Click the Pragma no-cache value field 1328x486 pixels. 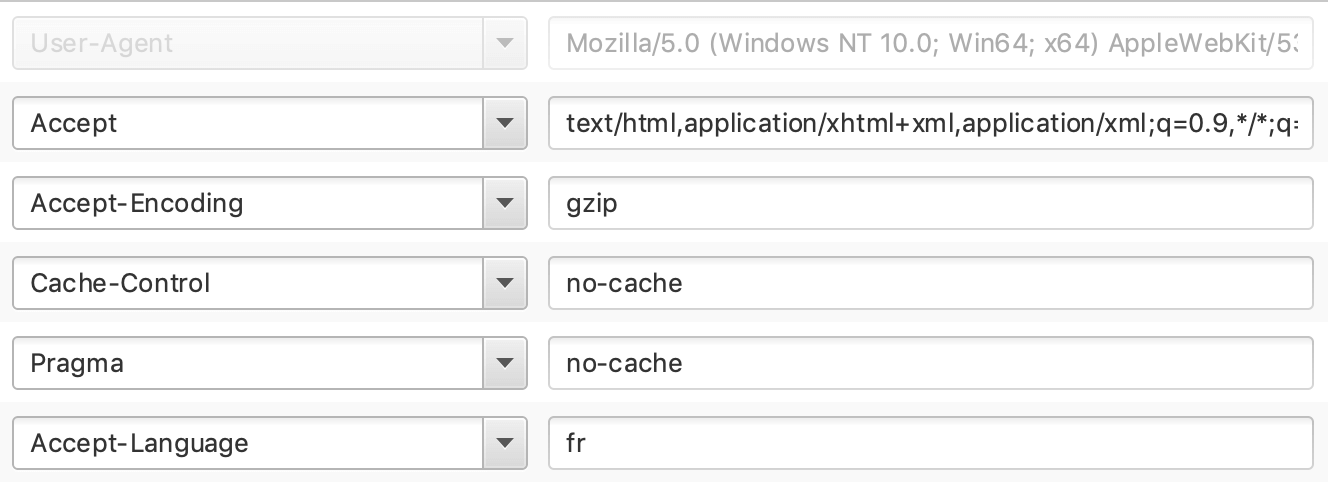click(x=930, y=363)
